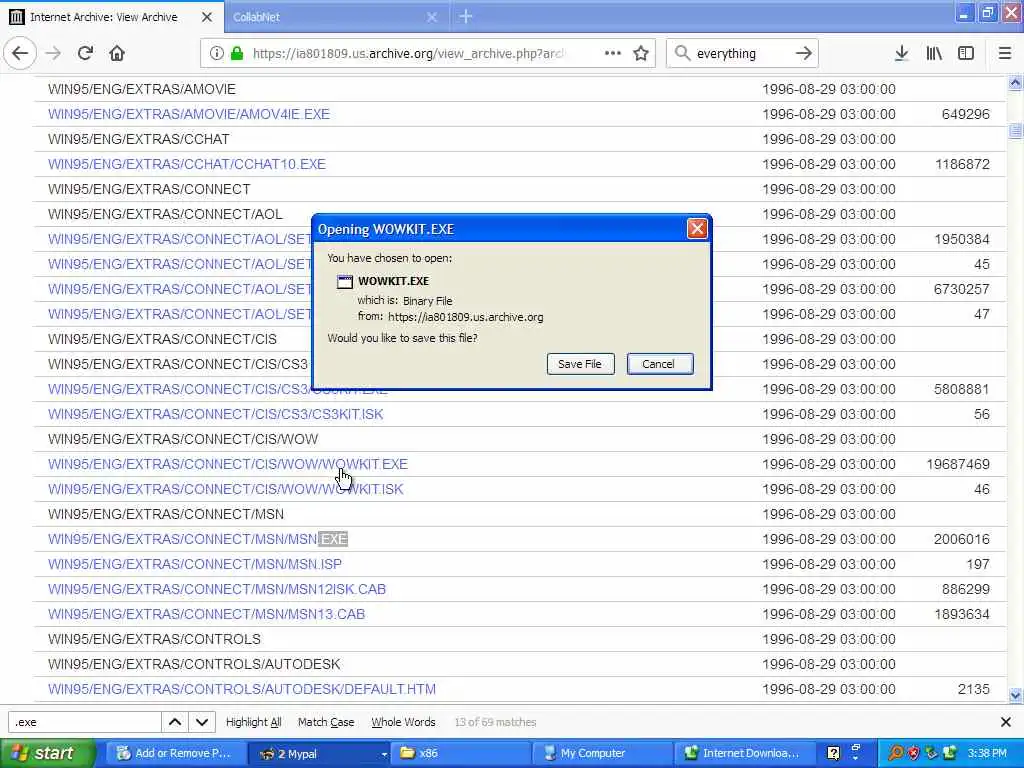This screenshot has height=768, width=1024.
Task: Open CS3KIT.ISK file link
Action: click(x=216, y=414)
